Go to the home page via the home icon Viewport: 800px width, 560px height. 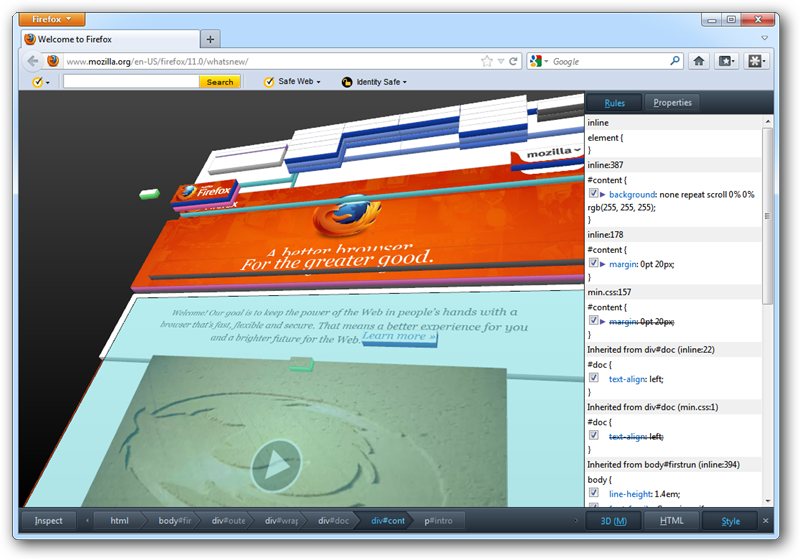pyautogui.click(x=699, y=61)
